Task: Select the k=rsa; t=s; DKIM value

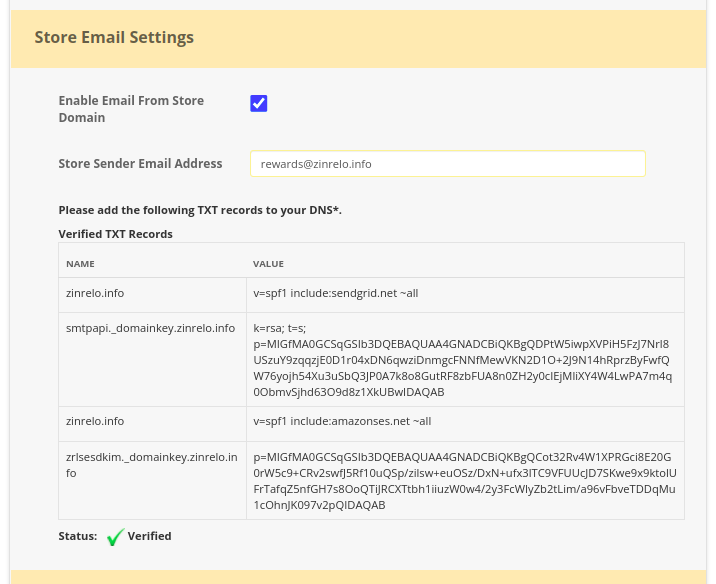Action: click(x=465, y=359)
